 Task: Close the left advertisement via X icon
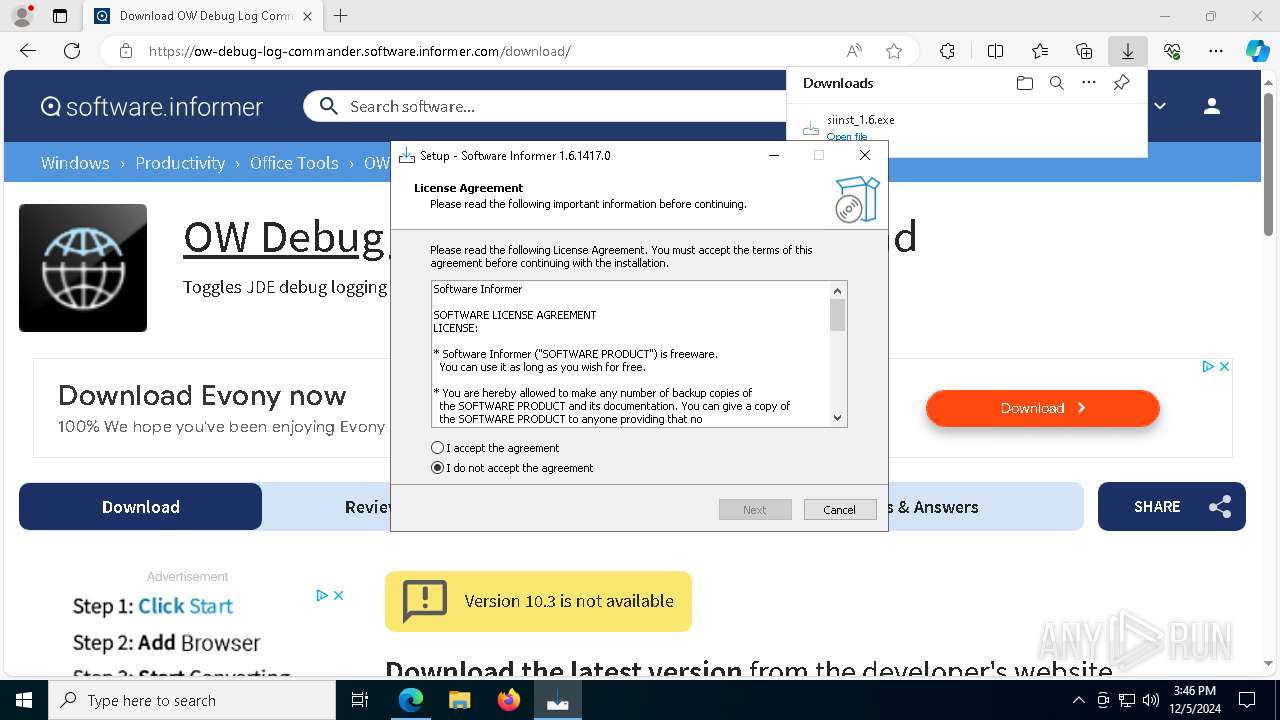pyautogui.click(x=339, y=595)
